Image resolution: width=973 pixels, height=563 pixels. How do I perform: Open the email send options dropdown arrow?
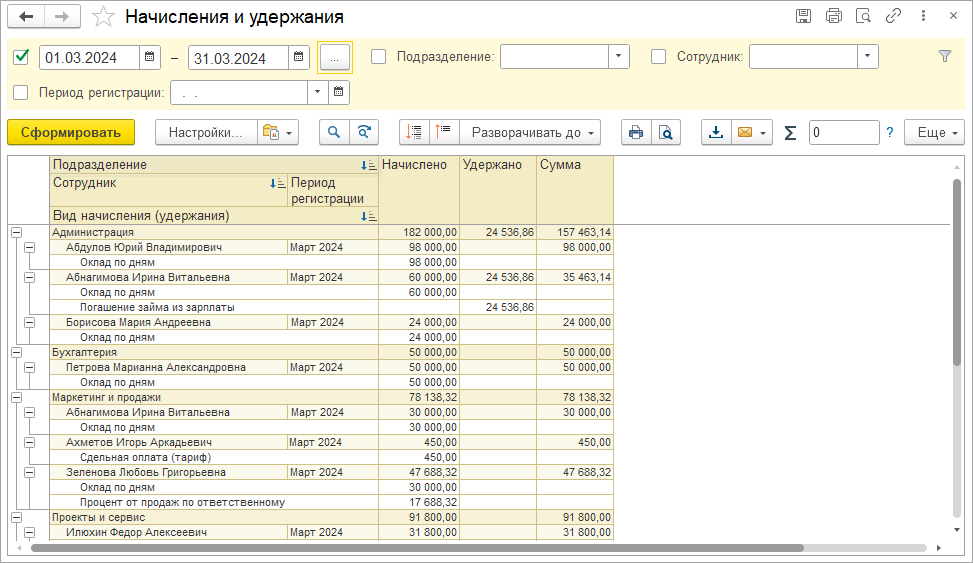[765, 132]
